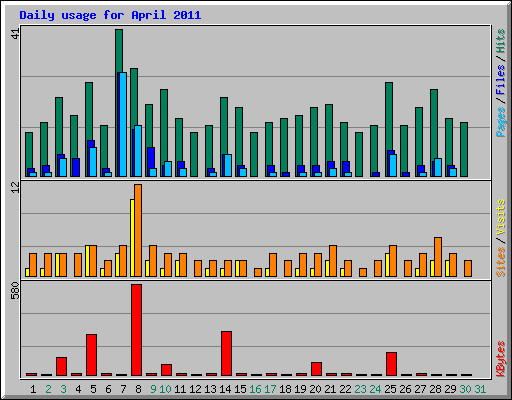Click day label "25"
Screen dimensions: 512x400
tap(390, 389)
